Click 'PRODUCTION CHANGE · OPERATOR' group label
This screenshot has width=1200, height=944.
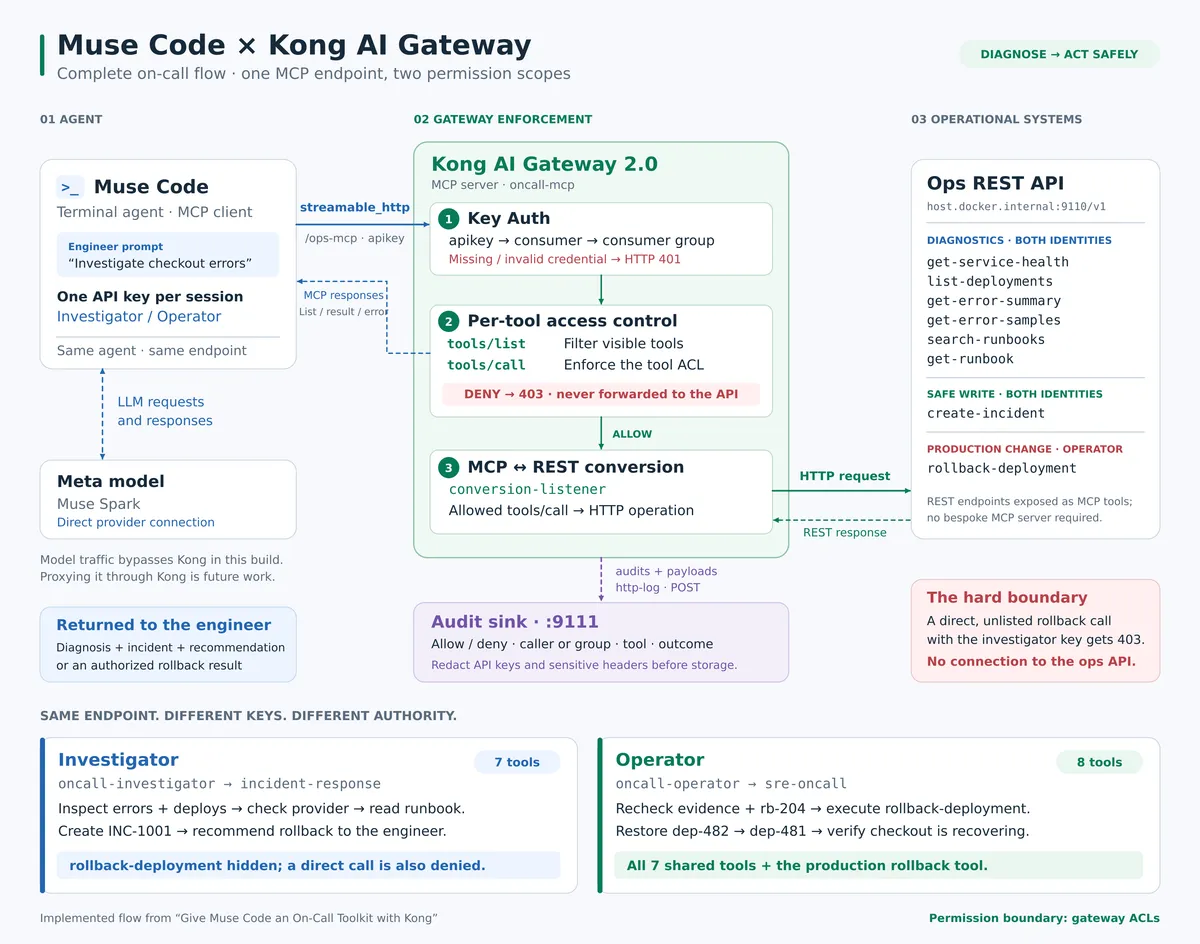coord(1025,449)
